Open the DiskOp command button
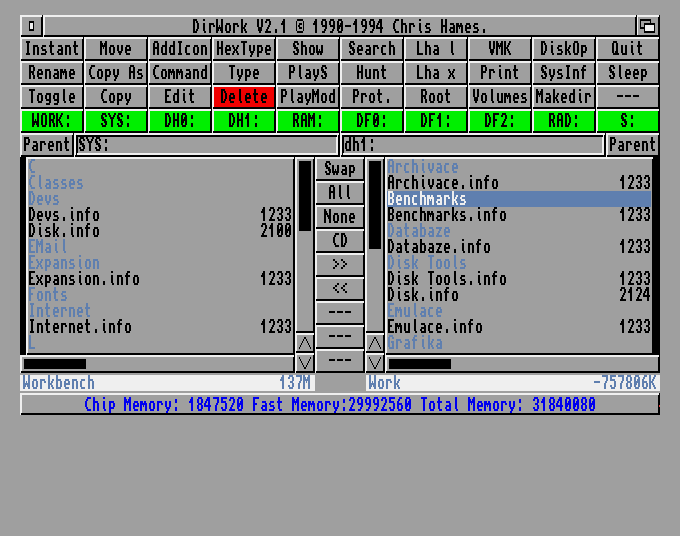680x536 pixels. pos(563,49)
